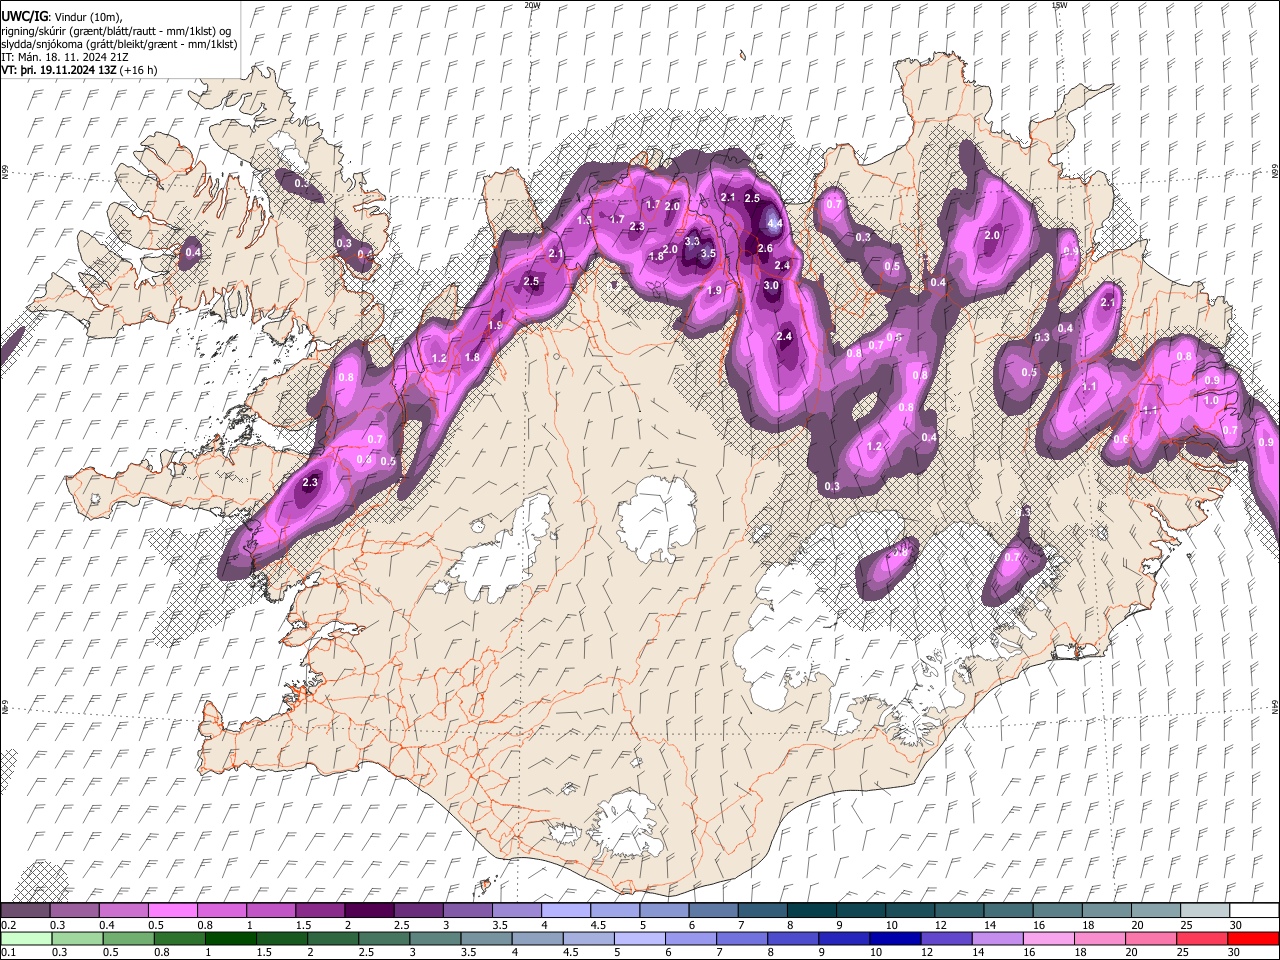This screenshot has width=1280, height=960.
Task: Select the 3.5 precipitation label on the map
Action: tap(708, 254)
